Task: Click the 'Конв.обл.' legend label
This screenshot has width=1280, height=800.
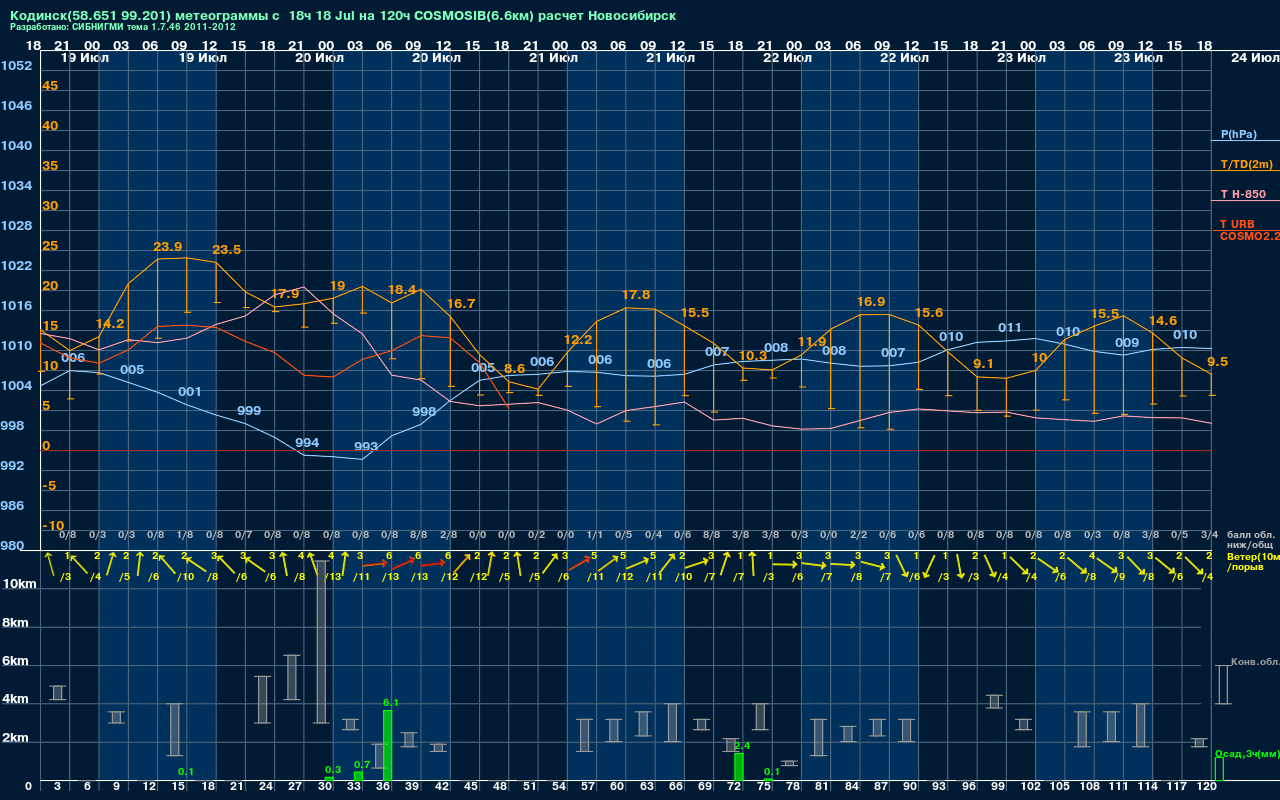Action: 1254,662
